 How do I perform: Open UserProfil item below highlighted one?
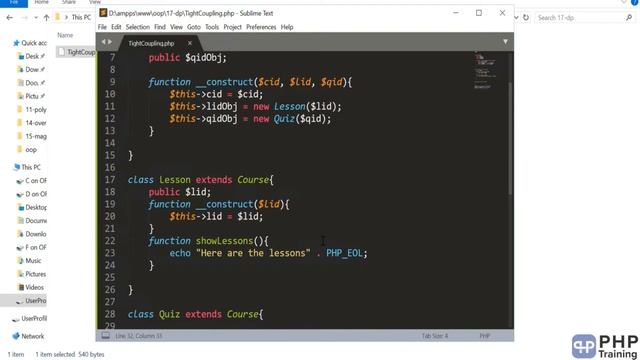(29, 318)
